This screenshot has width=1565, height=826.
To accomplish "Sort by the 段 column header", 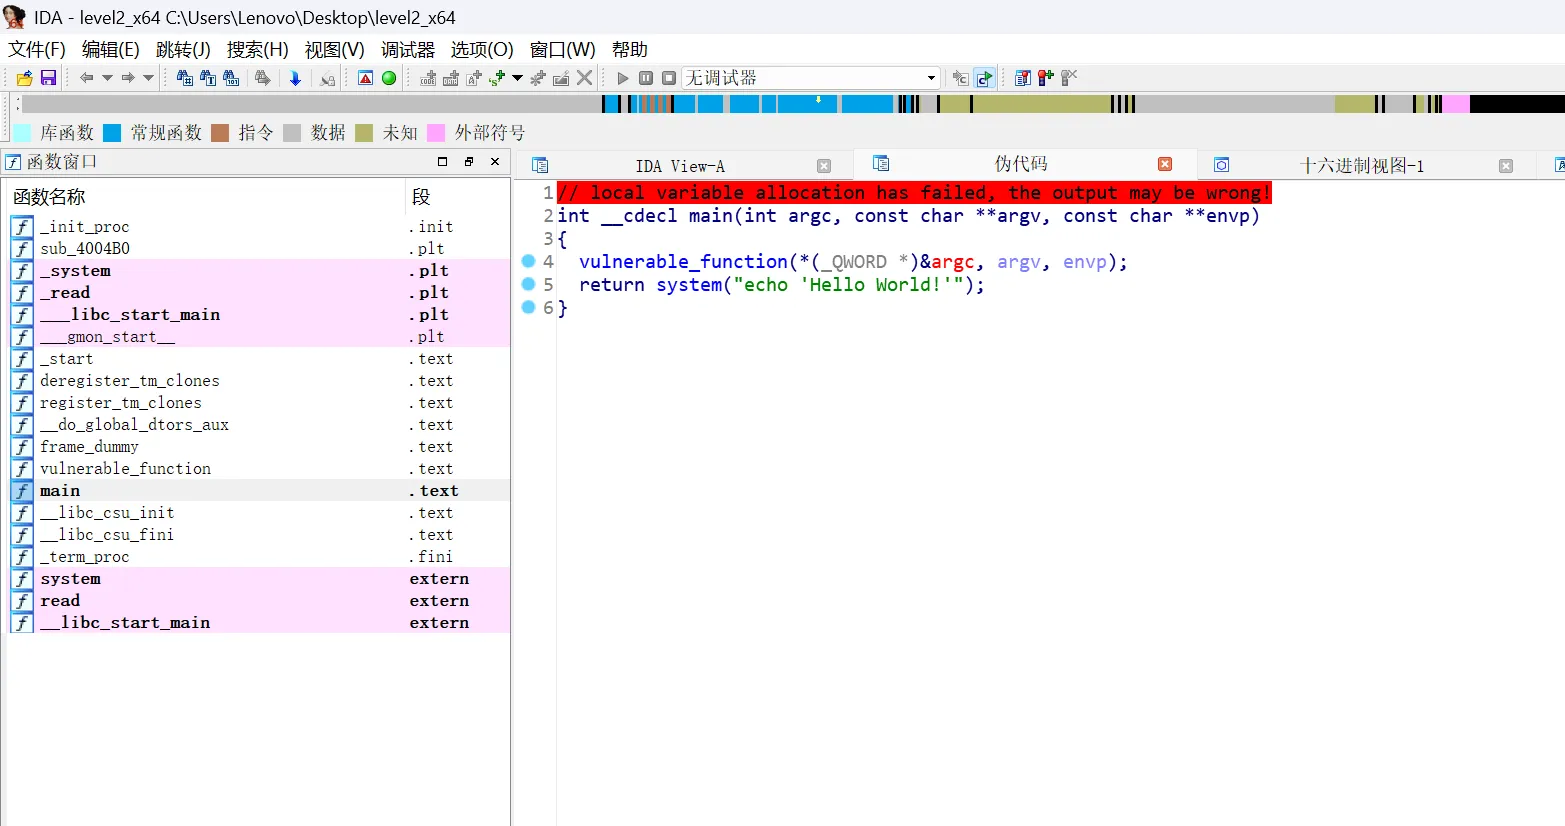I will coord(458,197).
